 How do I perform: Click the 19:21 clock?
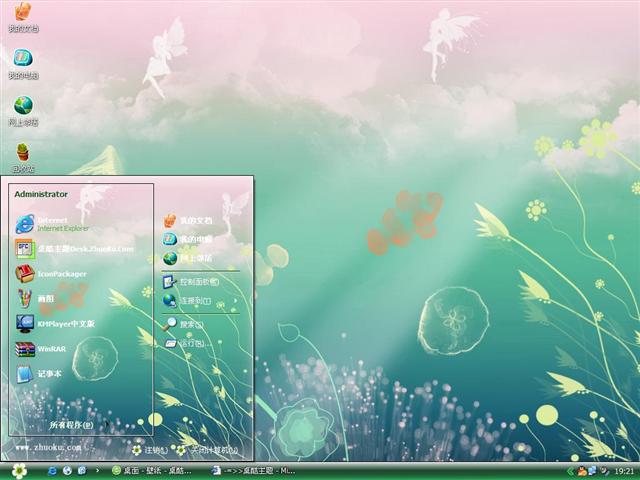[x=624, y=471]
